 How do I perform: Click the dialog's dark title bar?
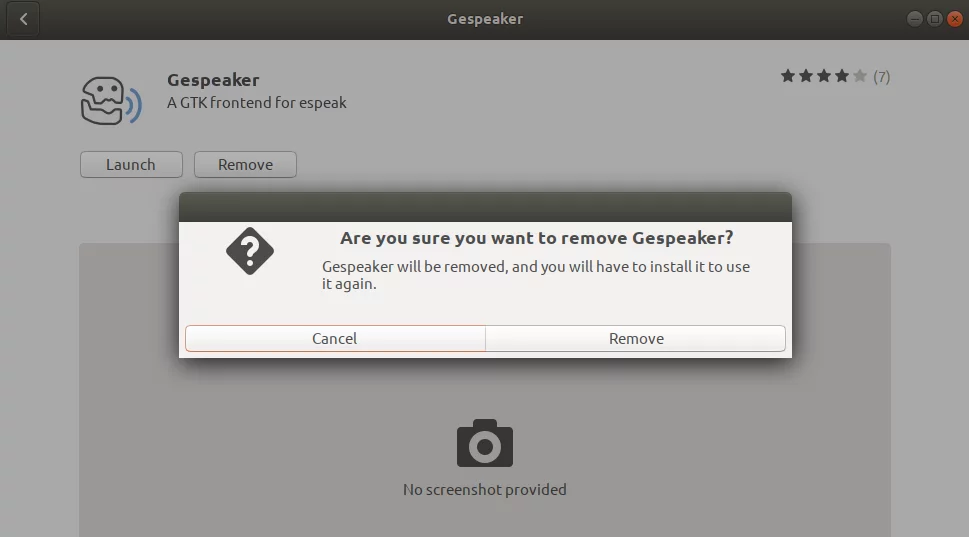[x=485, y=207]
